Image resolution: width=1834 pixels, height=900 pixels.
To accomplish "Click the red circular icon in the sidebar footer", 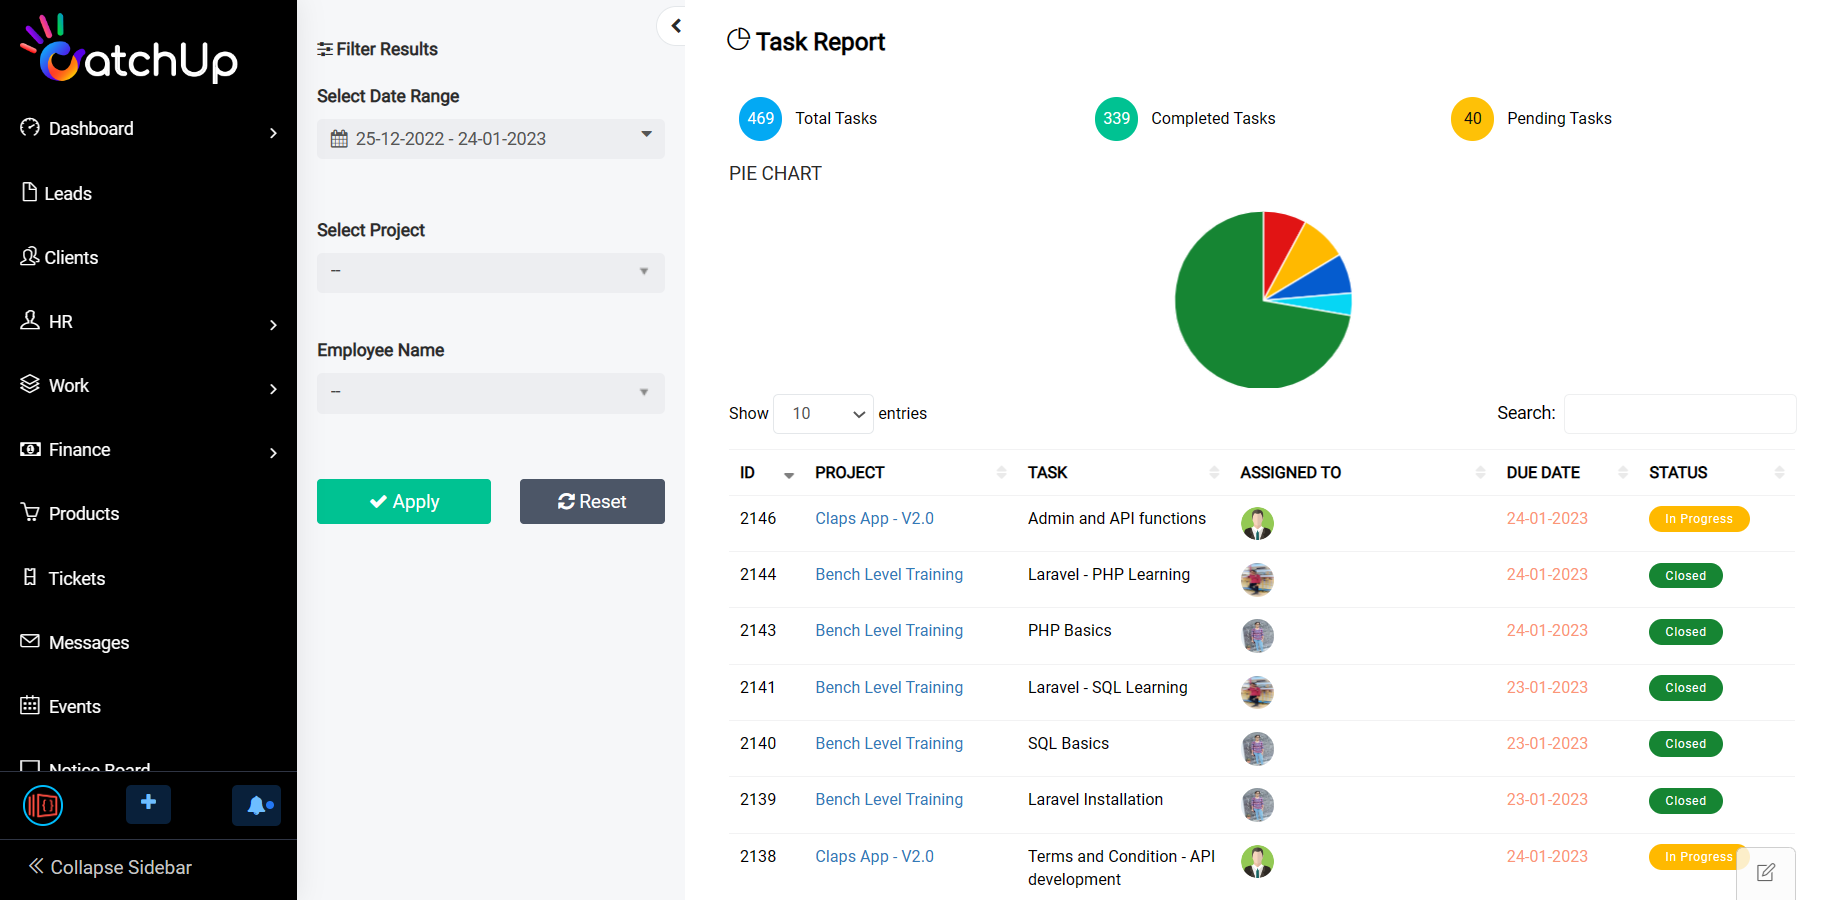I will click(43, 805).
